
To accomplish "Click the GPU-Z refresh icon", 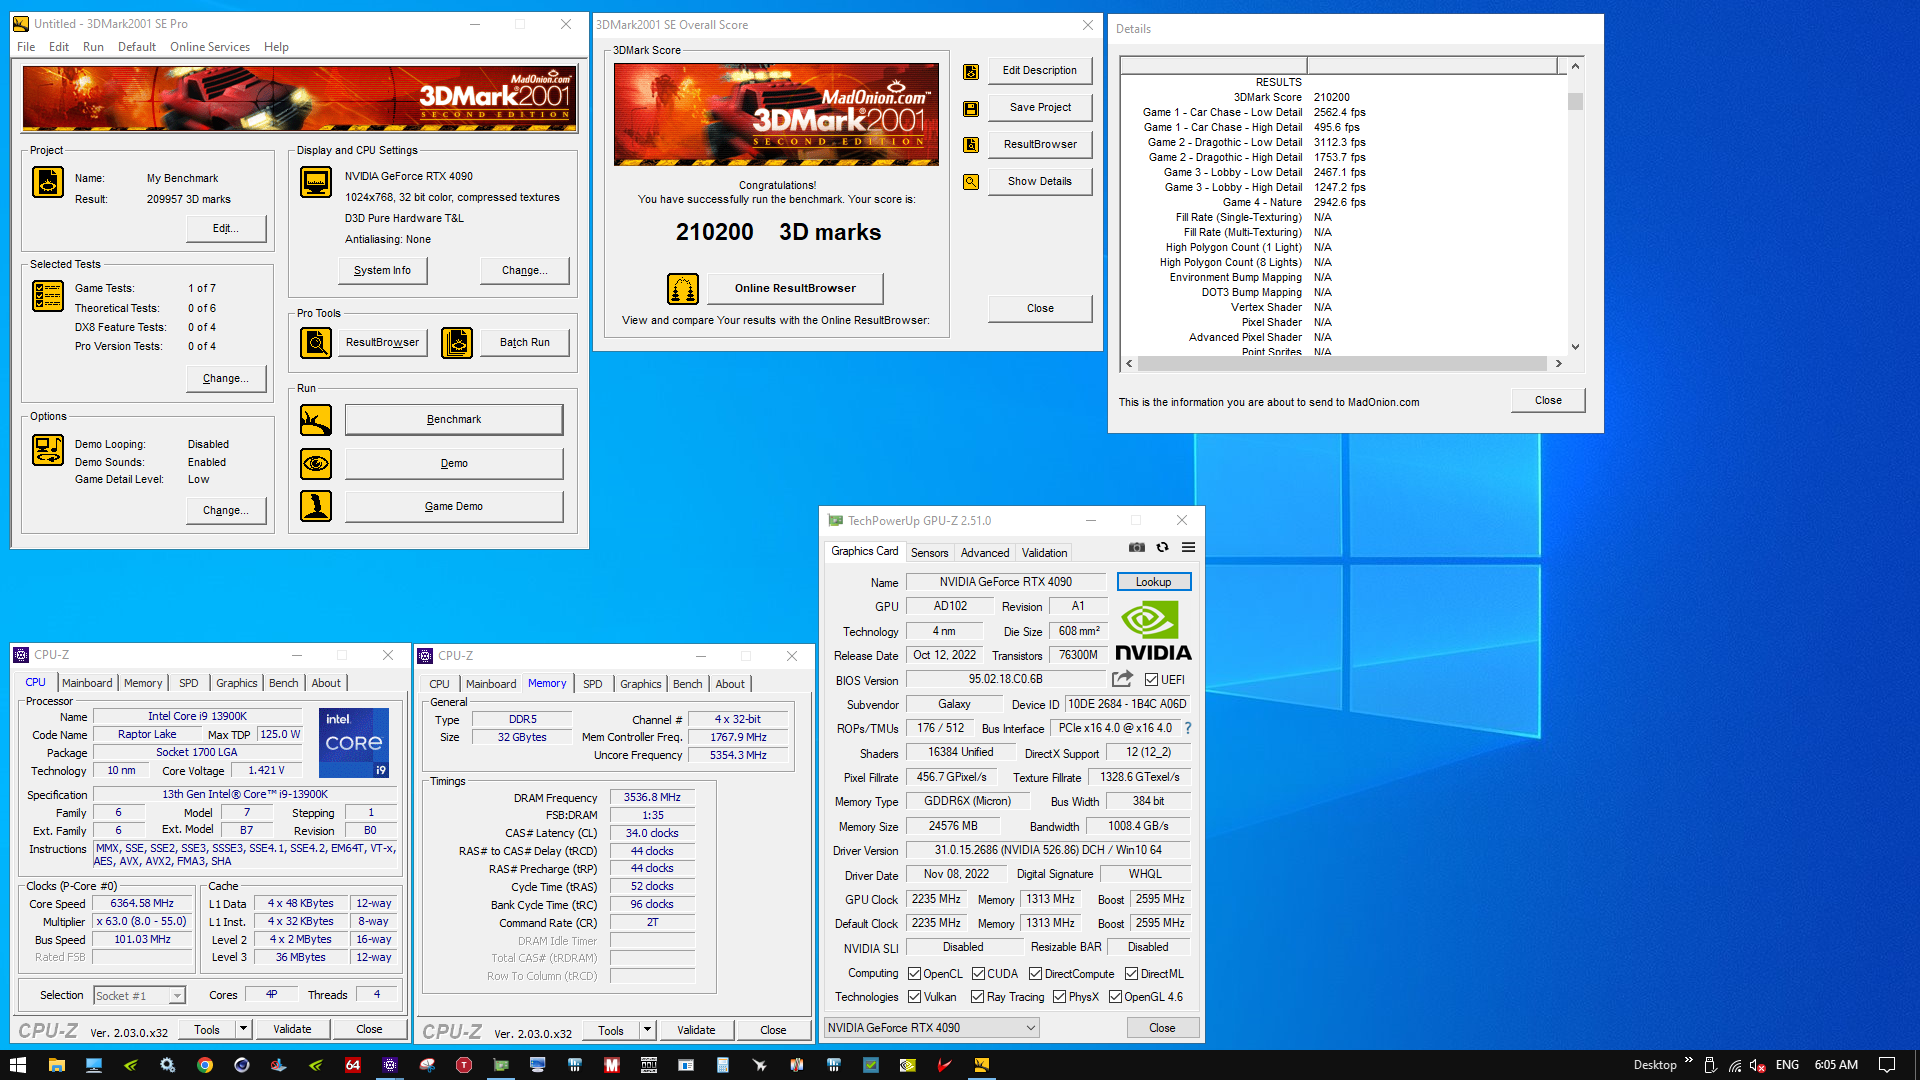I will (x=1162, y=547).
